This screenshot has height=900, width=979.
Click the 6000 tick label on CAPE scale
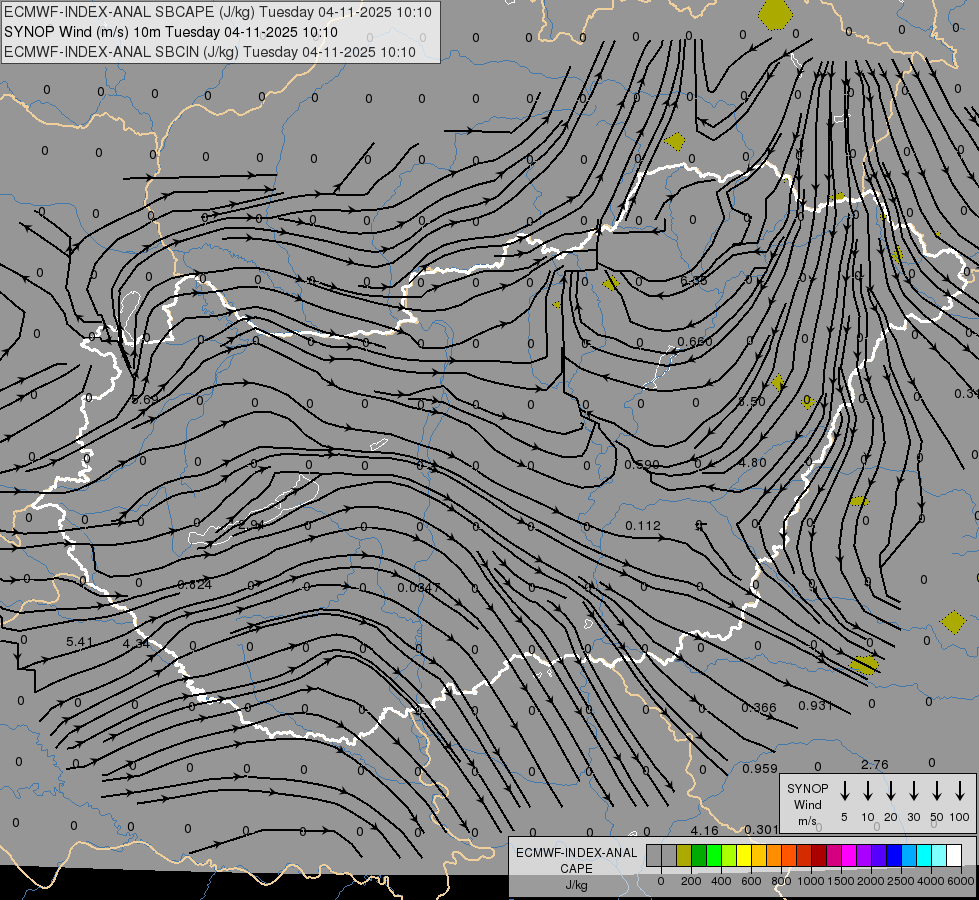click(x=962, y=881)
